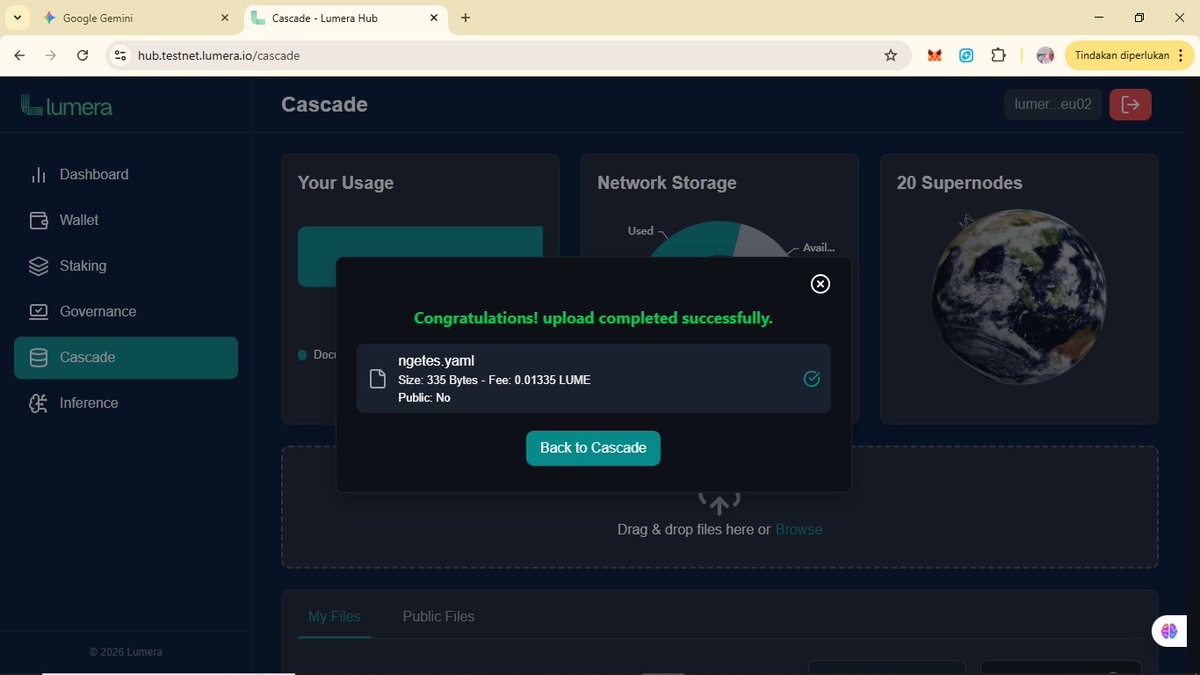This screenshot has width=1200, height=675.
Task: Click the red logout icon button
Action: tap(1131, 105)
